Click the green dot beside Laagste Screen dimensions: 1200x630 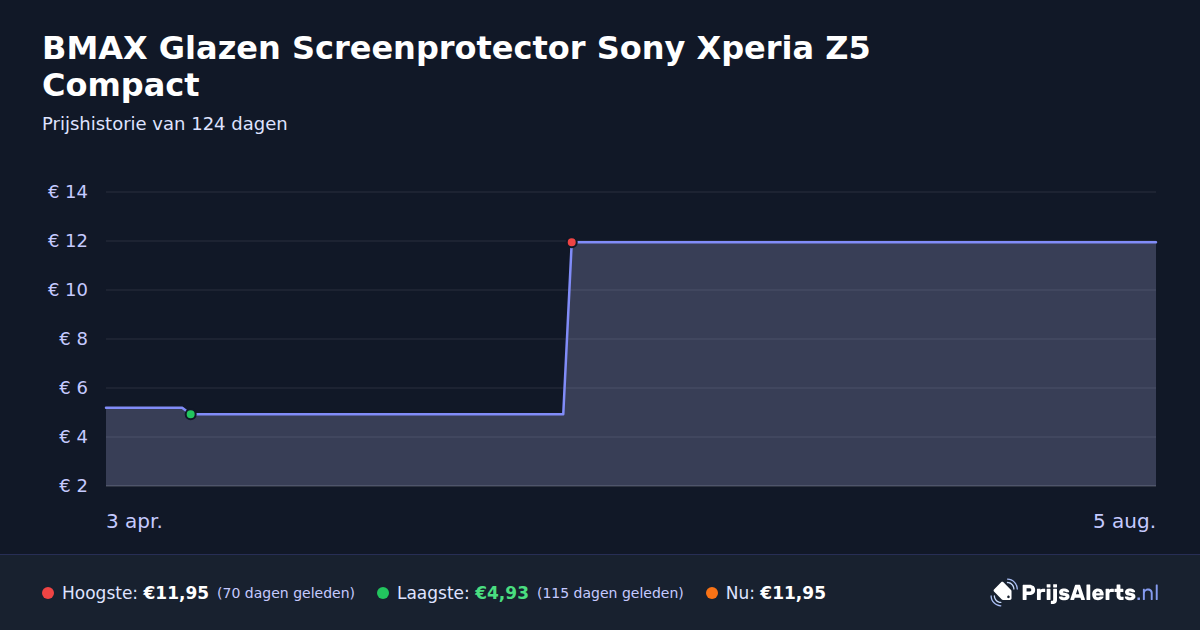point(383,593)
